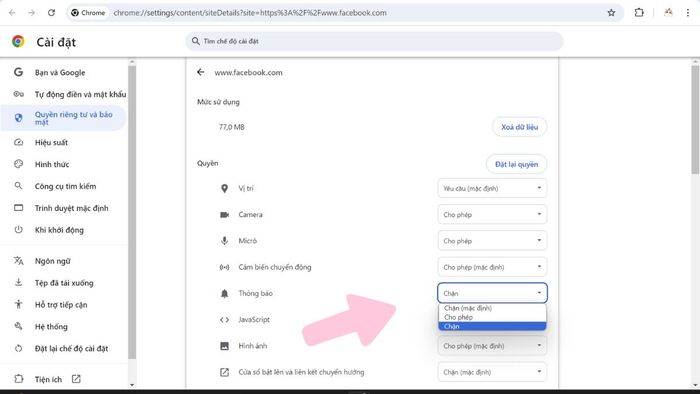Click the browser forward arrow

tap(31, 12)
